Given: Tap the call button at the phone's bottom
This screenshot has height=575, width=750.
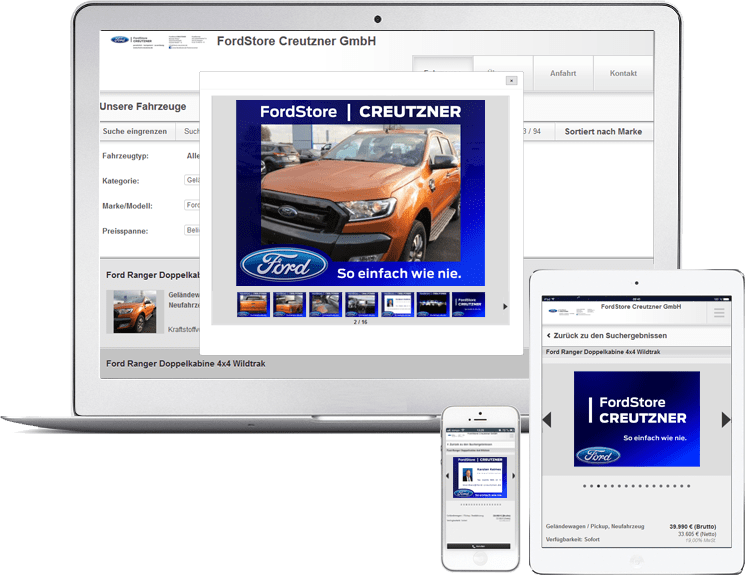Looking at the screenshot, I should (x=478, y=546).
